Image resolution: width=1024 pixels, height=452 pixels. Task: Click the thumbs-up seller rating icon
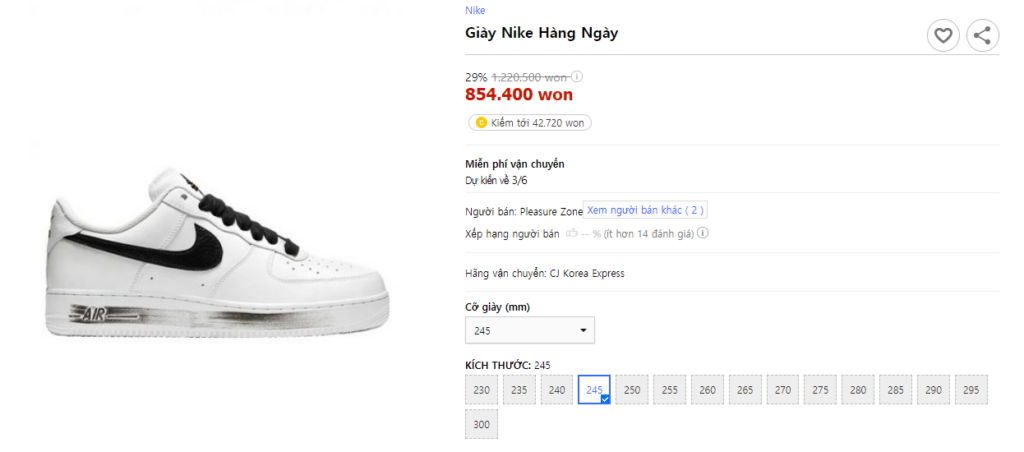[572, 233]
